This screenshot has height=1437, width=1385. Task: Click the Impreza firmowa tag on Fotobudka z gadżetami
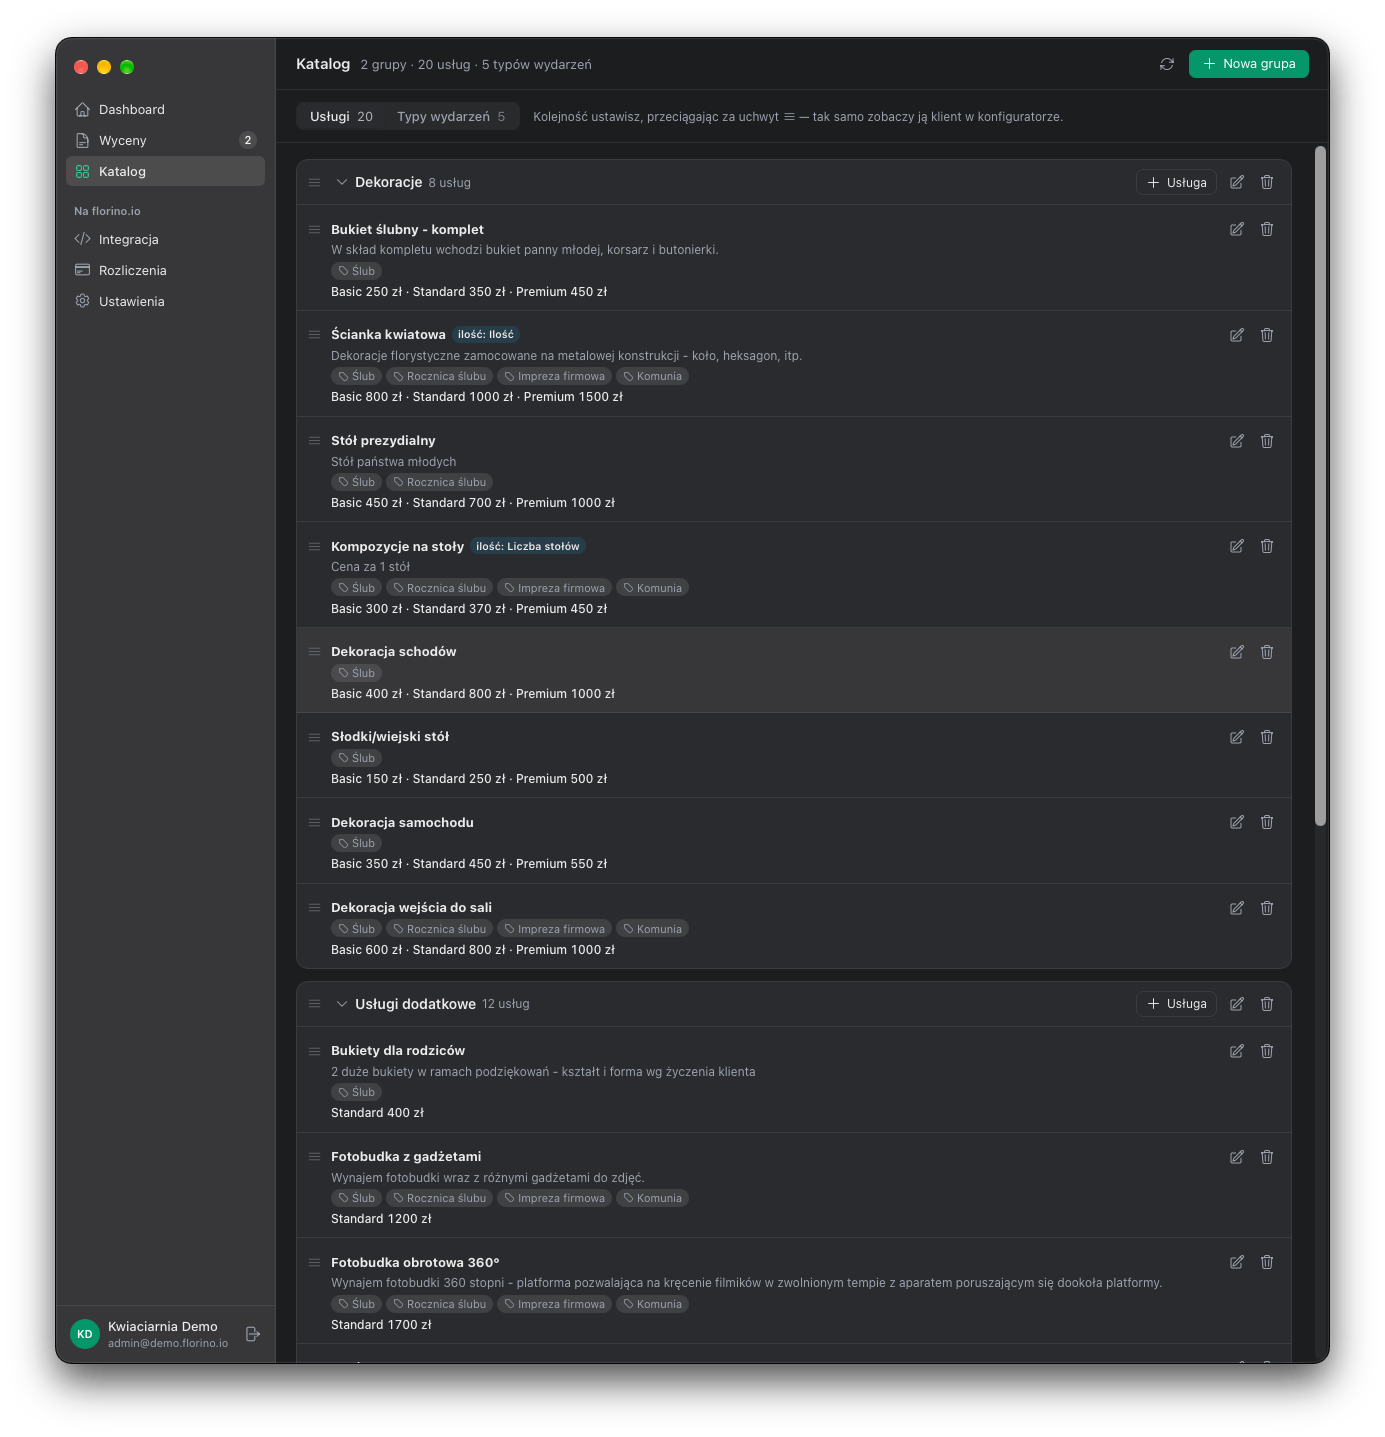click(555, 1198)
